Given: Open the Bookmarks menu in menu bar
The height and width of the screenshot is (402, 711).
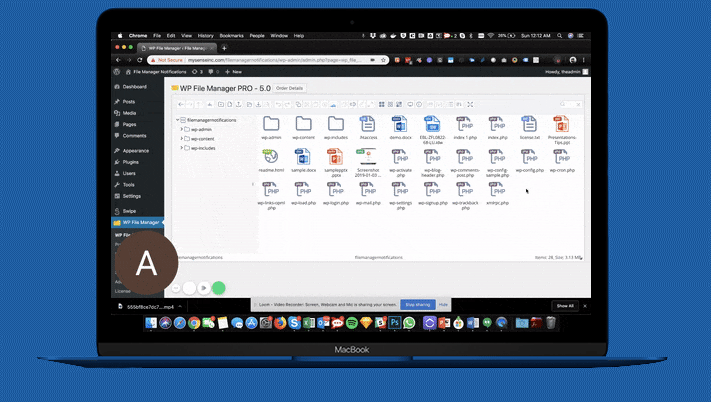Looking at the screenshot, I should click(231, 35).
